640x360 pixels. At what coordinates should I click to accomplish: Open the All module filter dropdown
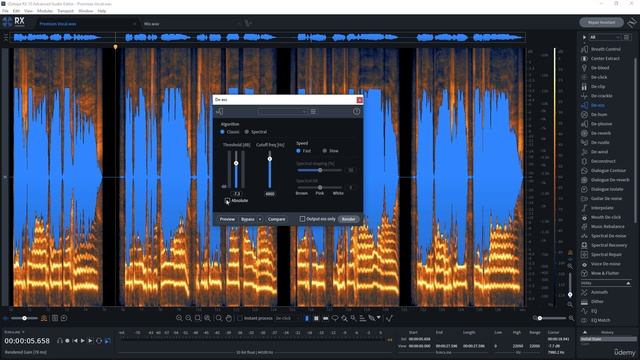pyautogui.click(x=604, y=37)
